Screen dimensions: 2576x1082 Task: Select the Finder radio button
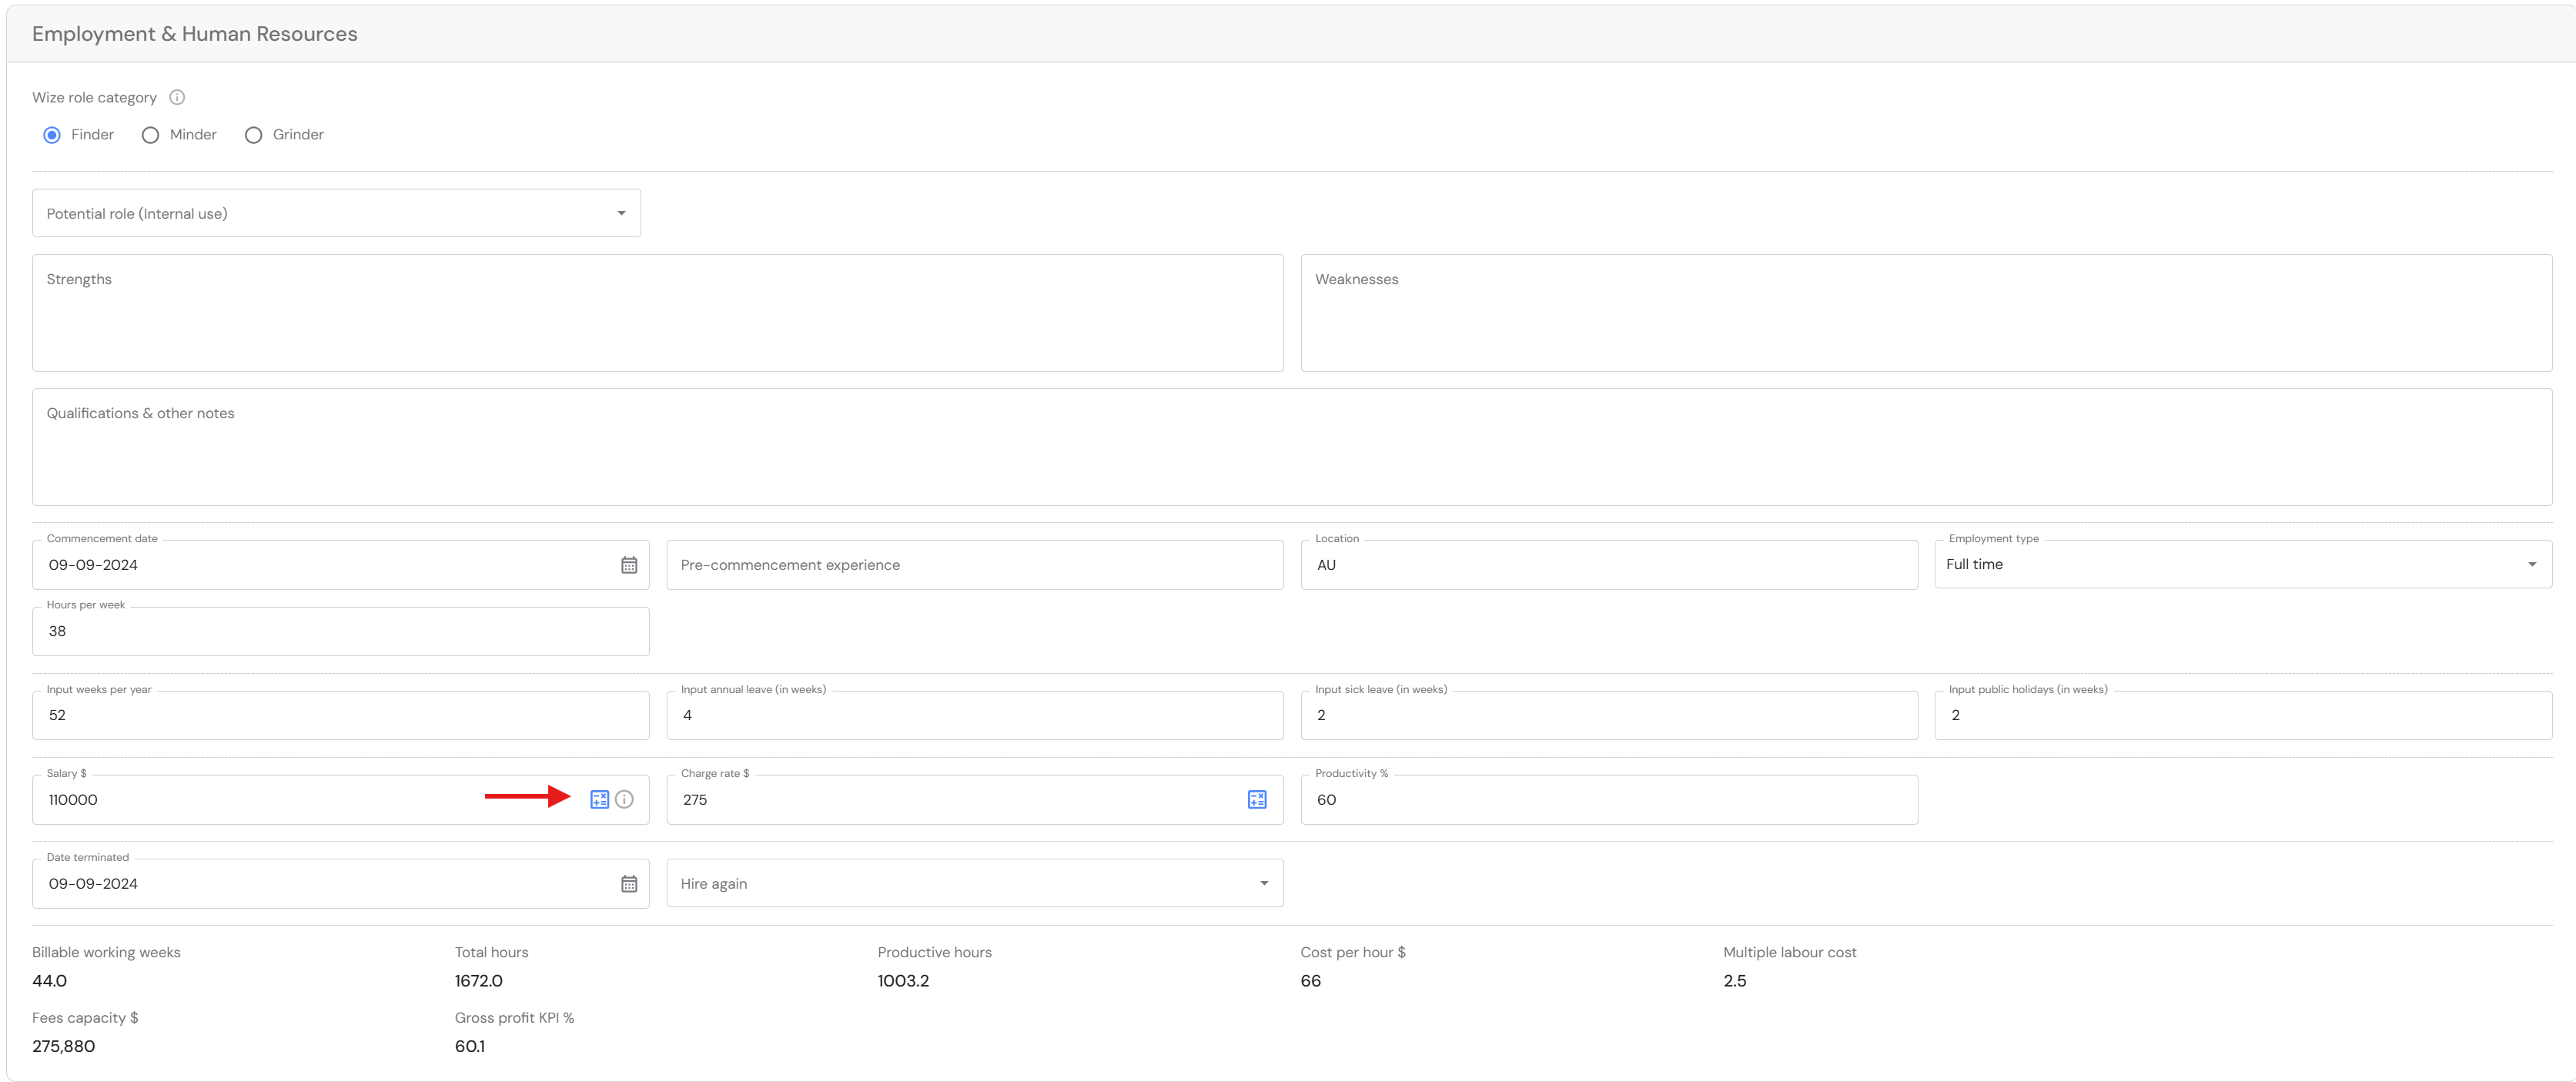[52, 135]
